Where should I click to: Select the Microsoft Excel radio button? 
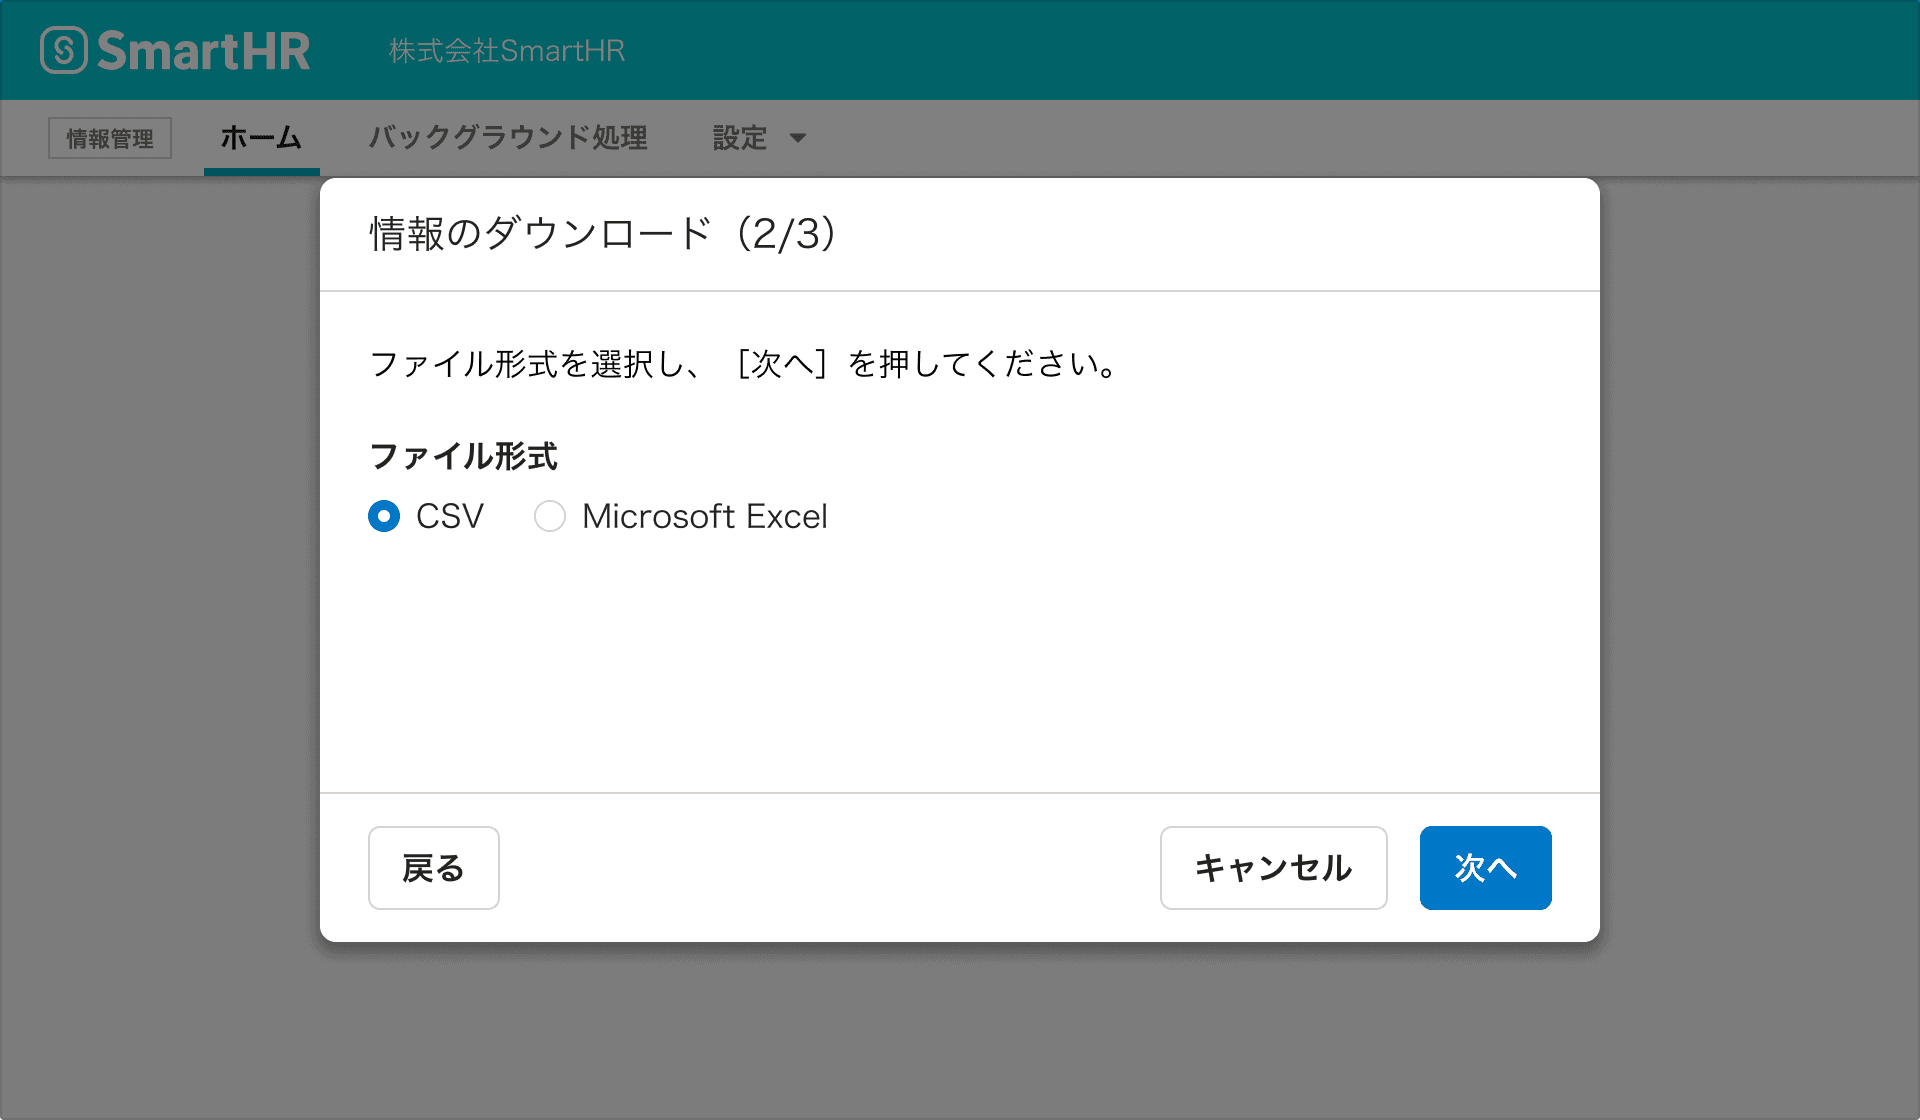[549, 516]
